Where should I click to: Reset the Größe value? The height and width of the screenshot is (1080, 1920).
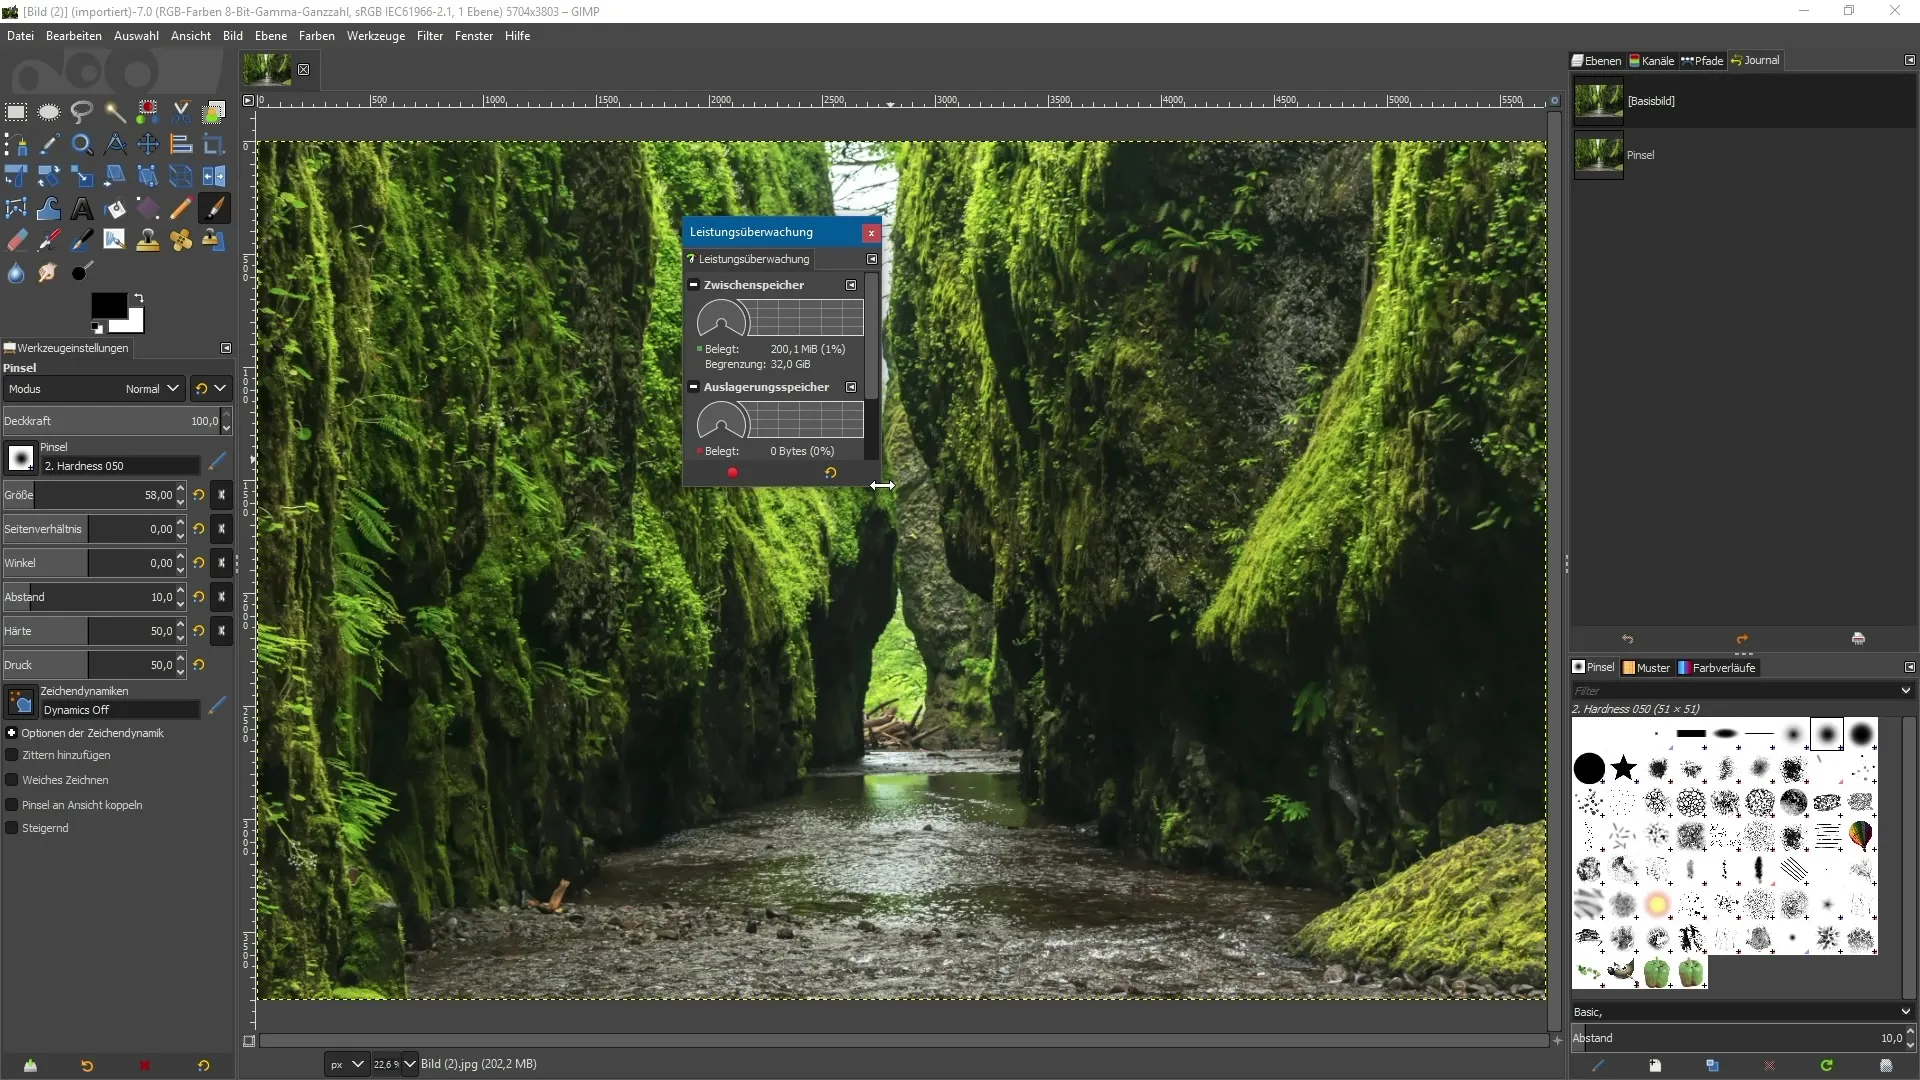199,495
